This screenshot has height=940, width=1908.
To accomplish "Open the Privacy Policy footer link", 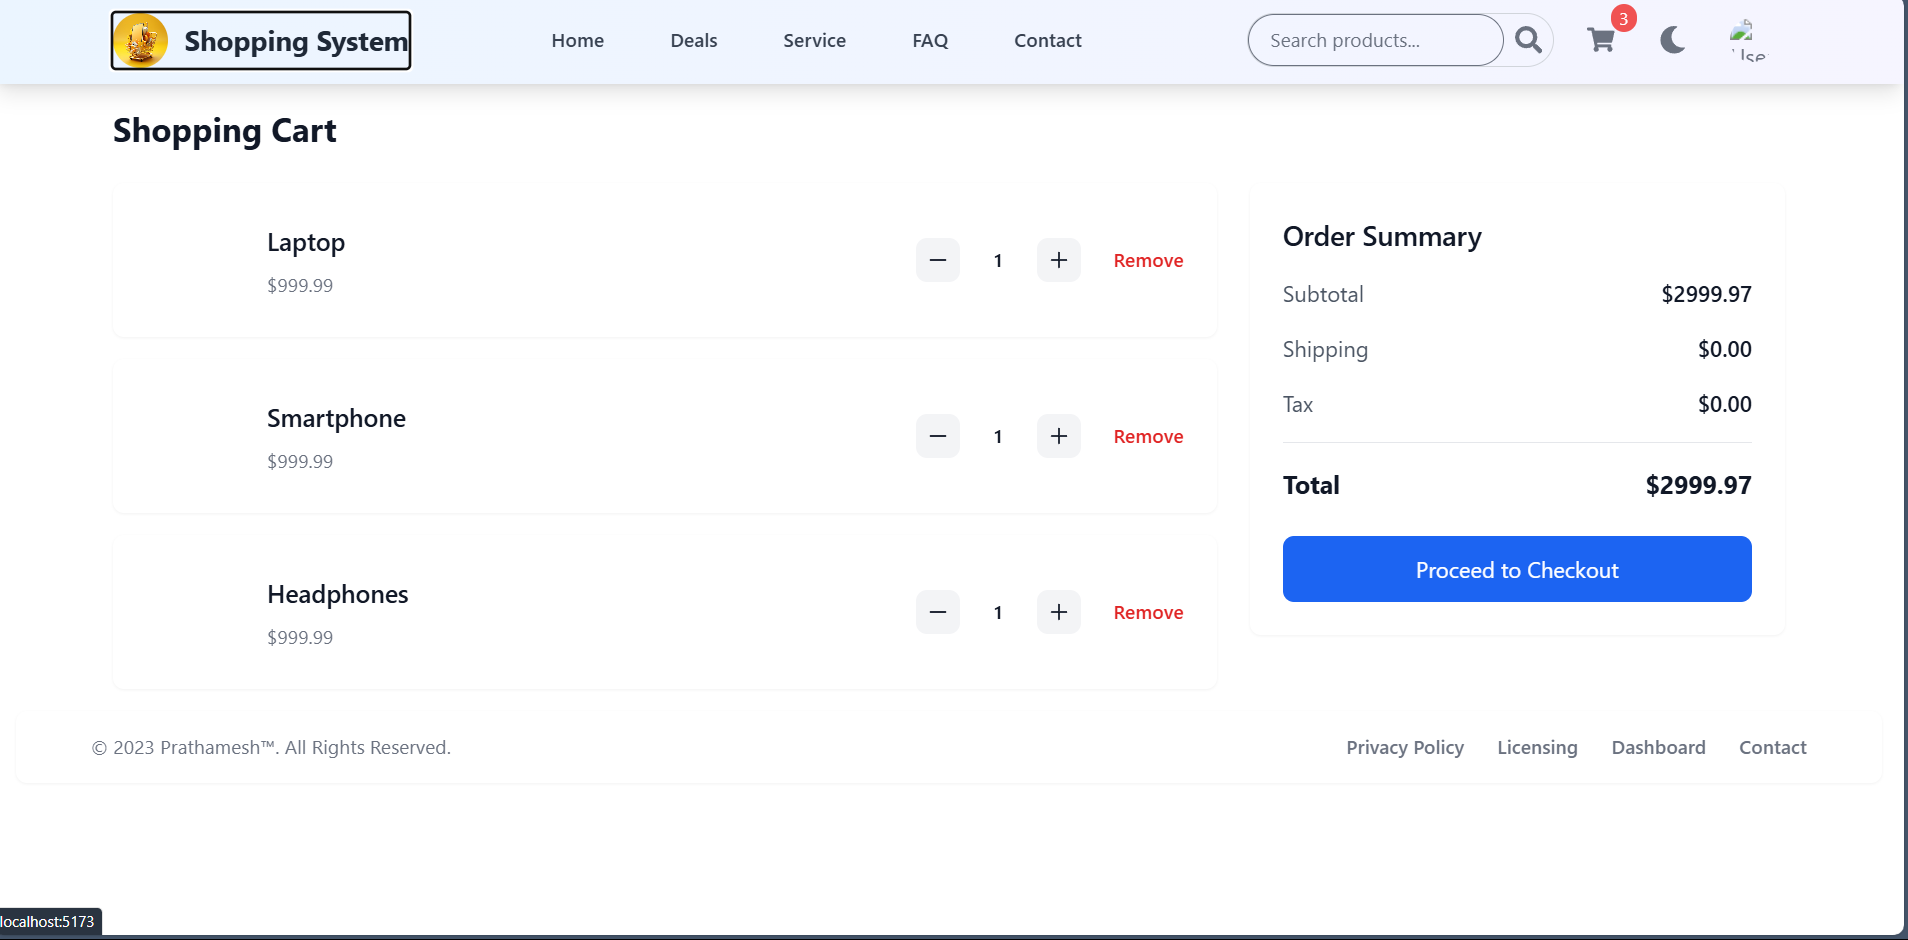I will [x=1404, y=748].
